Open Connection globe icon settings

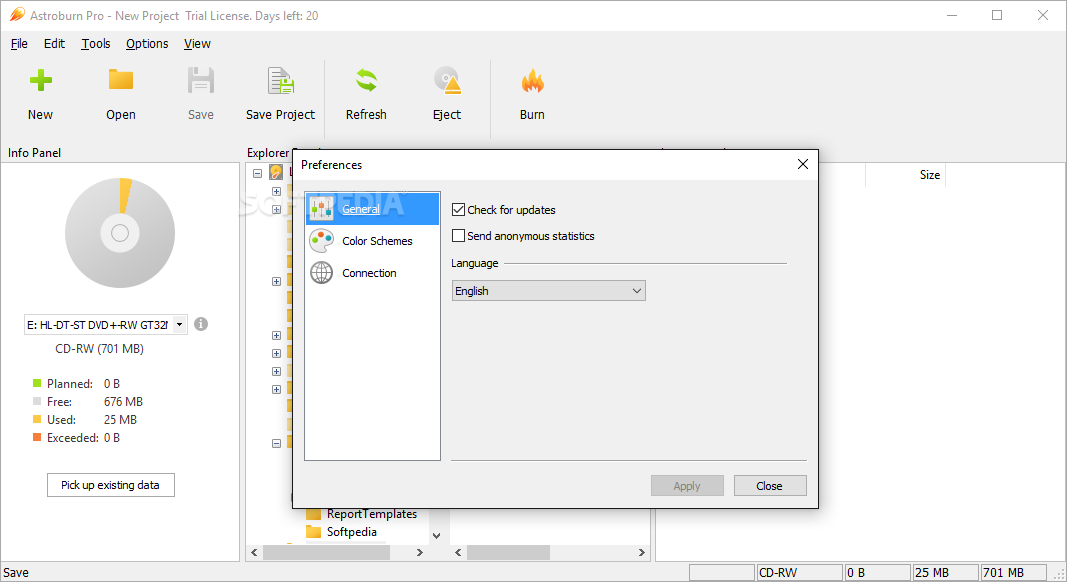pos(321,273)
